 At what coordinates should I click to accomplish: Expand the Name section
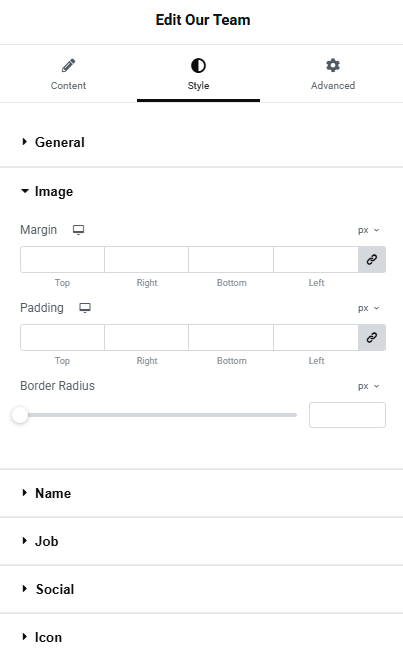tap(46, 493)
